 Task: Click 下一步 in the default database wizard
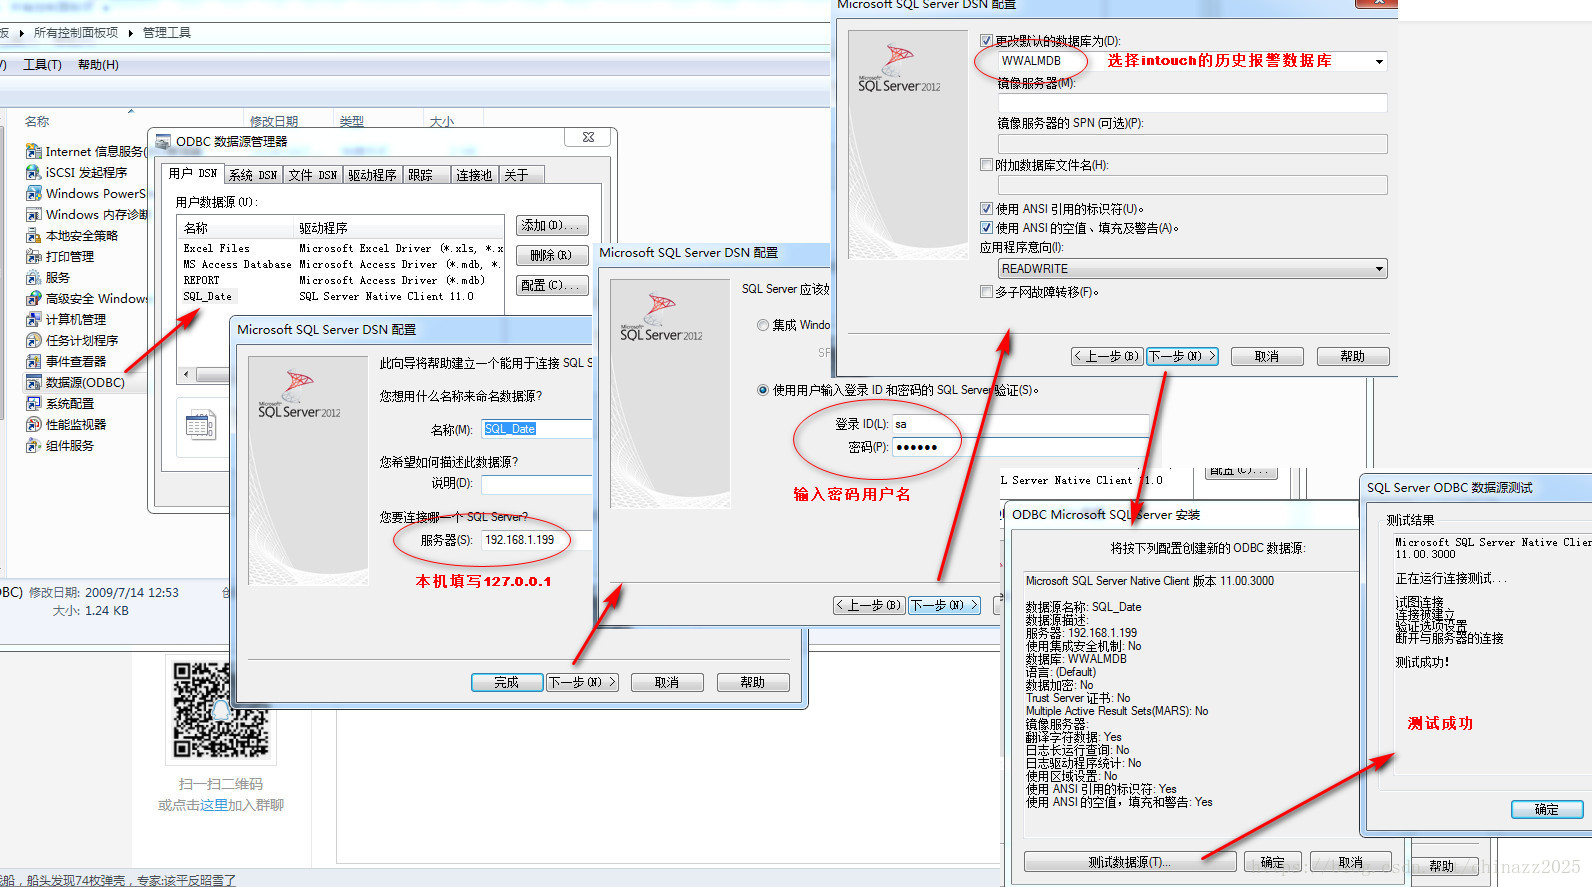pyautogui.click(x=1182, y=356)
